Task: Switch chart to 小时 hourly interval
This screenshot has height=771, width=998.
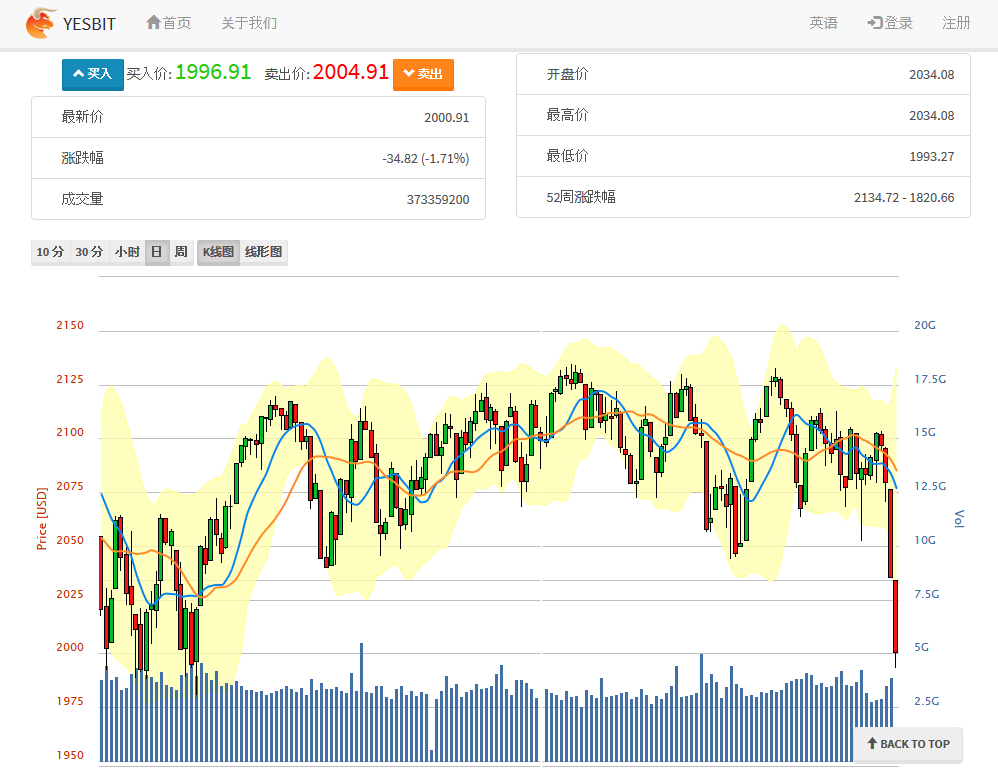Action: pyautogui.click(x=127, y=252)
